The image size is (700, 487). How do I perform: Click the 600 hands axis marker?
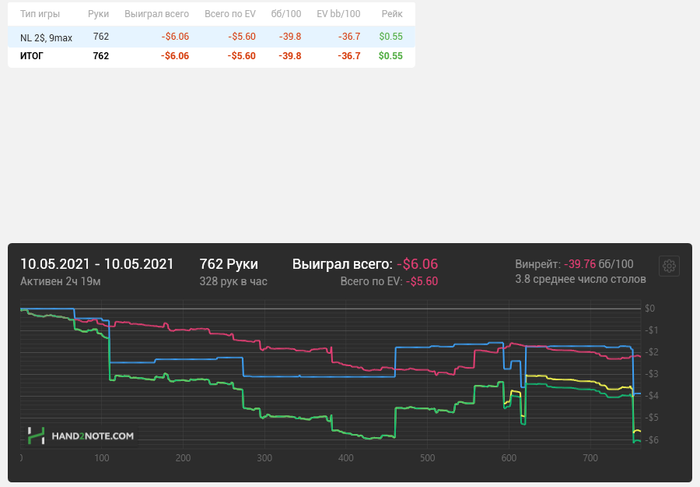click(x=509, y=458)
